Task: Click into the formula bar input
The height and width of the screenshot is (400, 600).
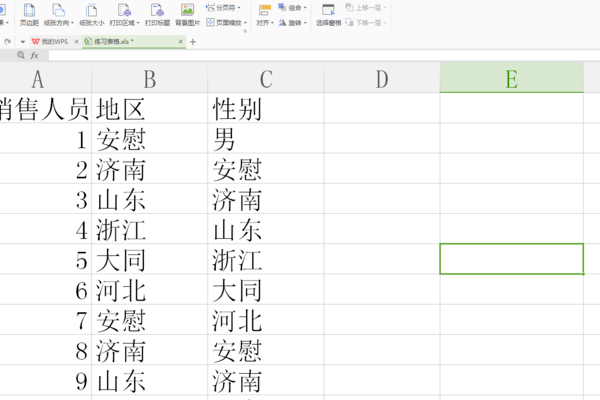Action: (324, 56)
